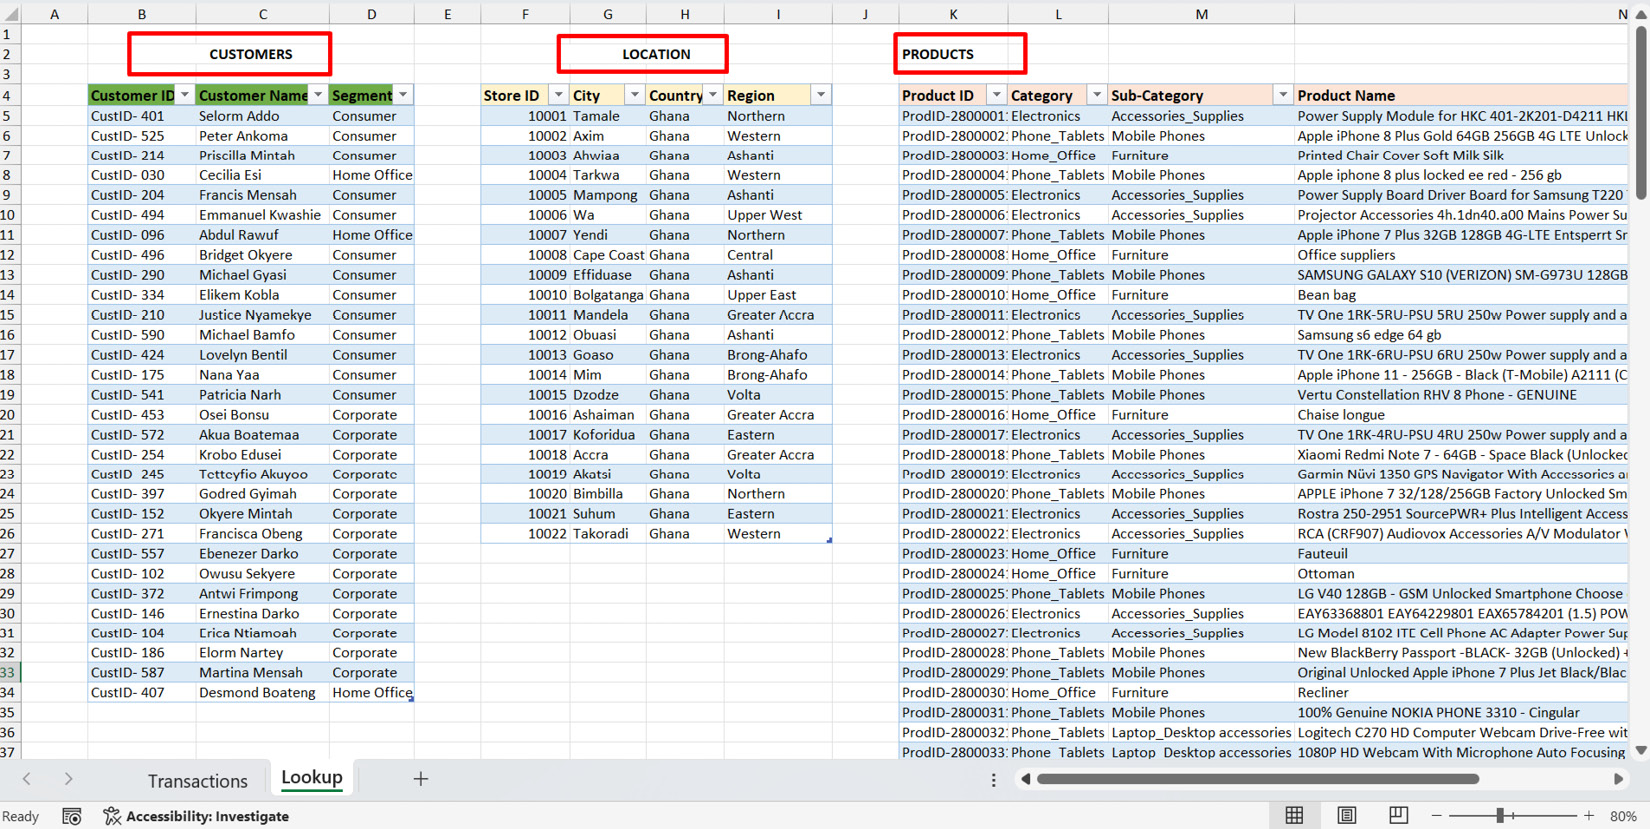Open the Product ID filter dropdown
Screen dimensions: 1650x829
[x=996, y=95]
